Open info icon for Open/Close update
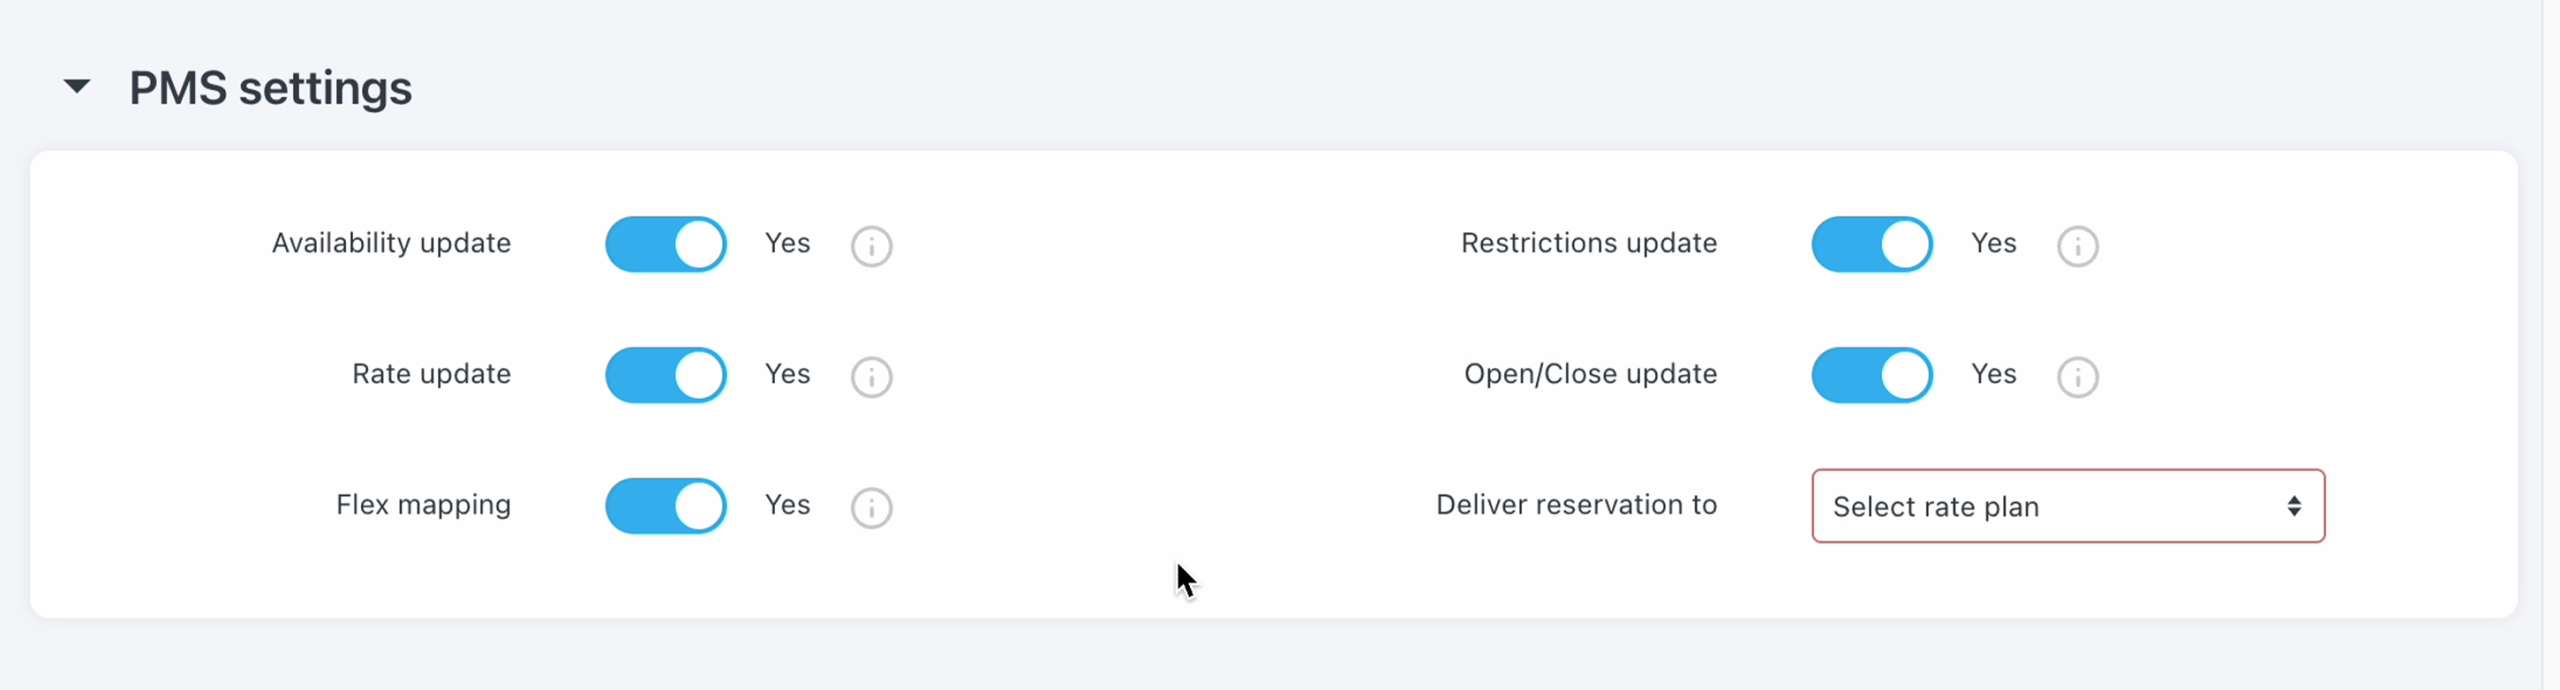 pos(2077,377)
